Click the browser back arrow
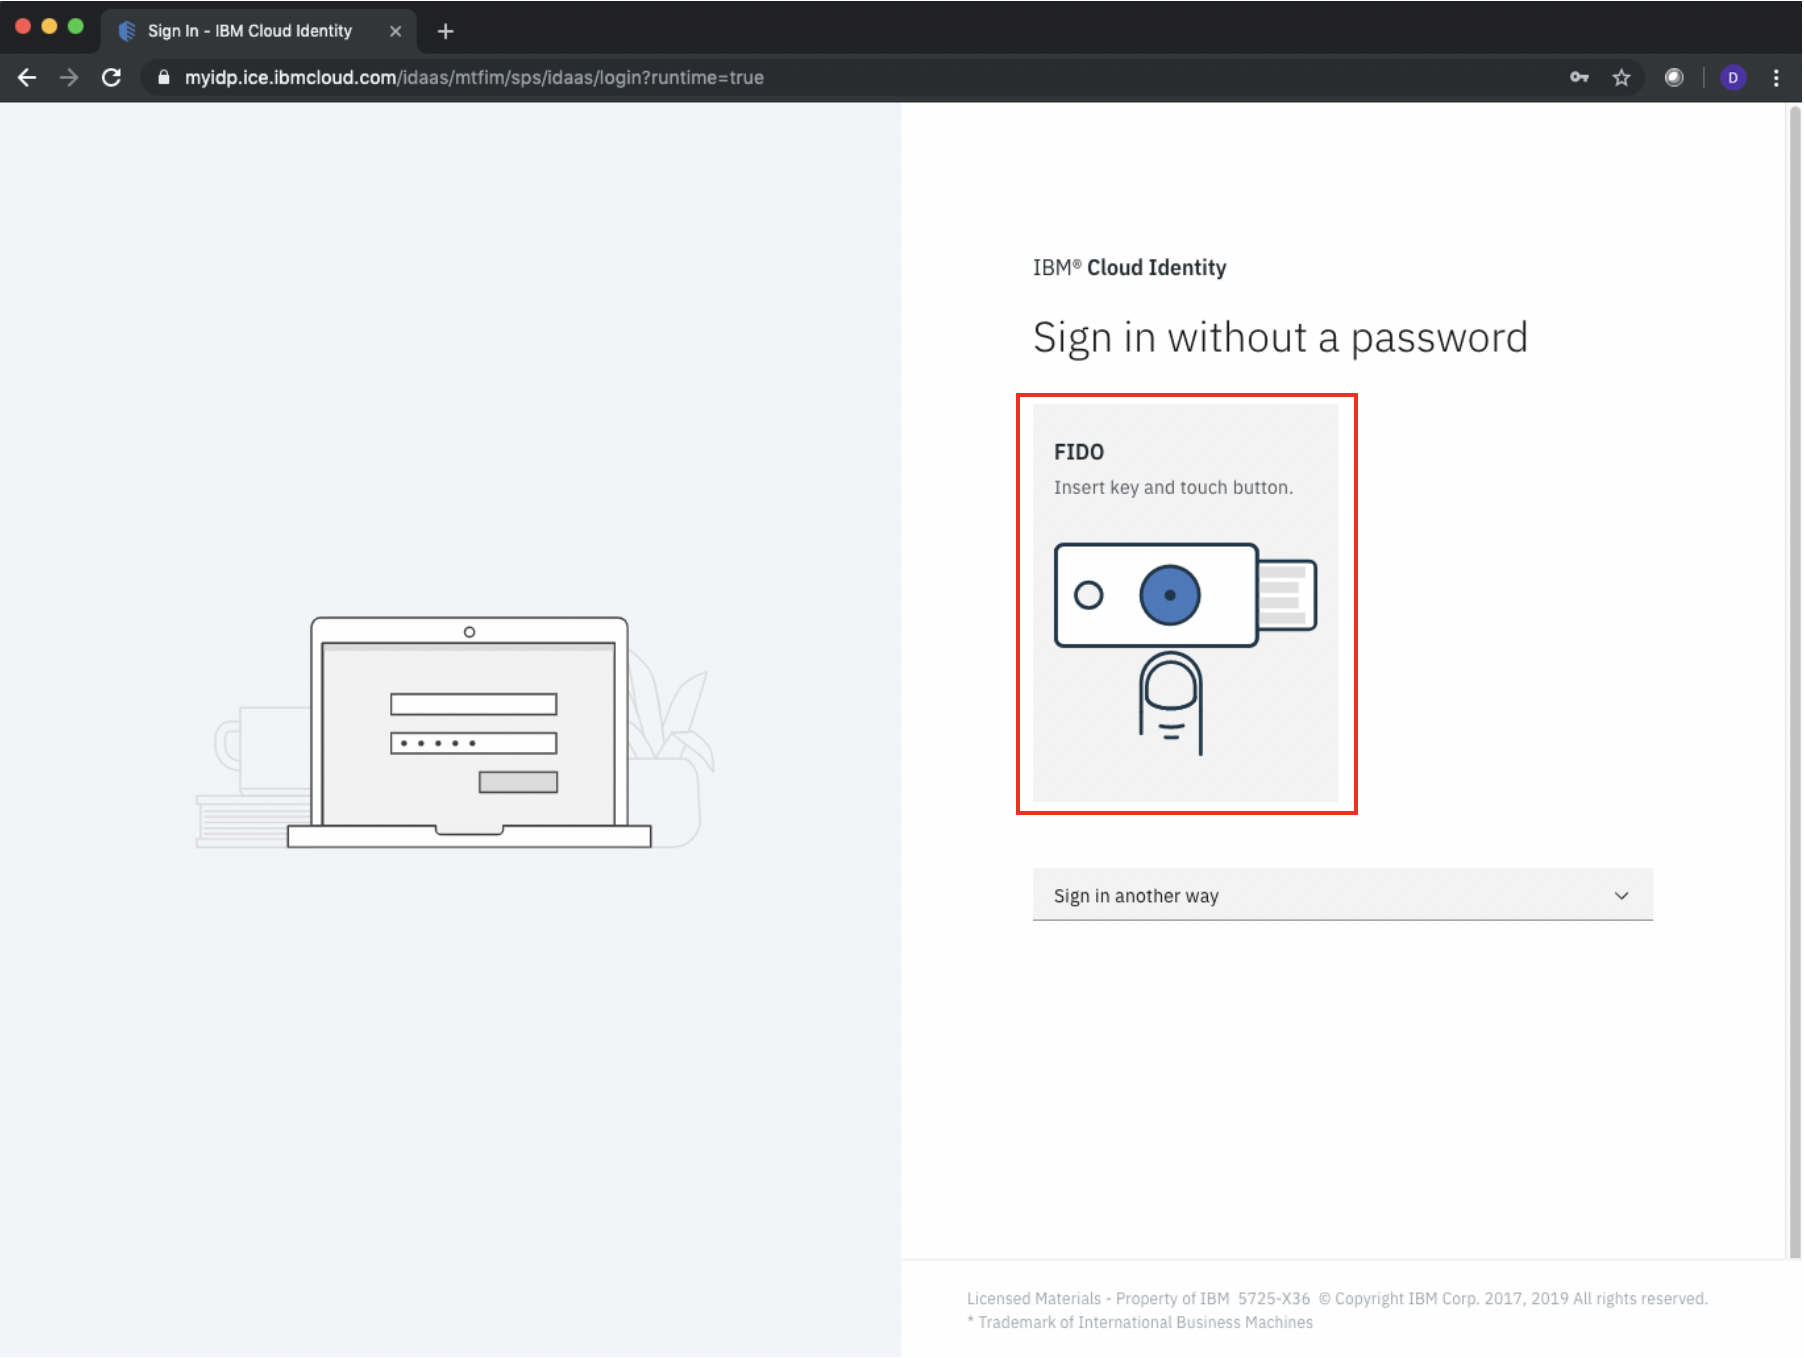This screenshot has height=1358, width=1804. coord(27,77)
